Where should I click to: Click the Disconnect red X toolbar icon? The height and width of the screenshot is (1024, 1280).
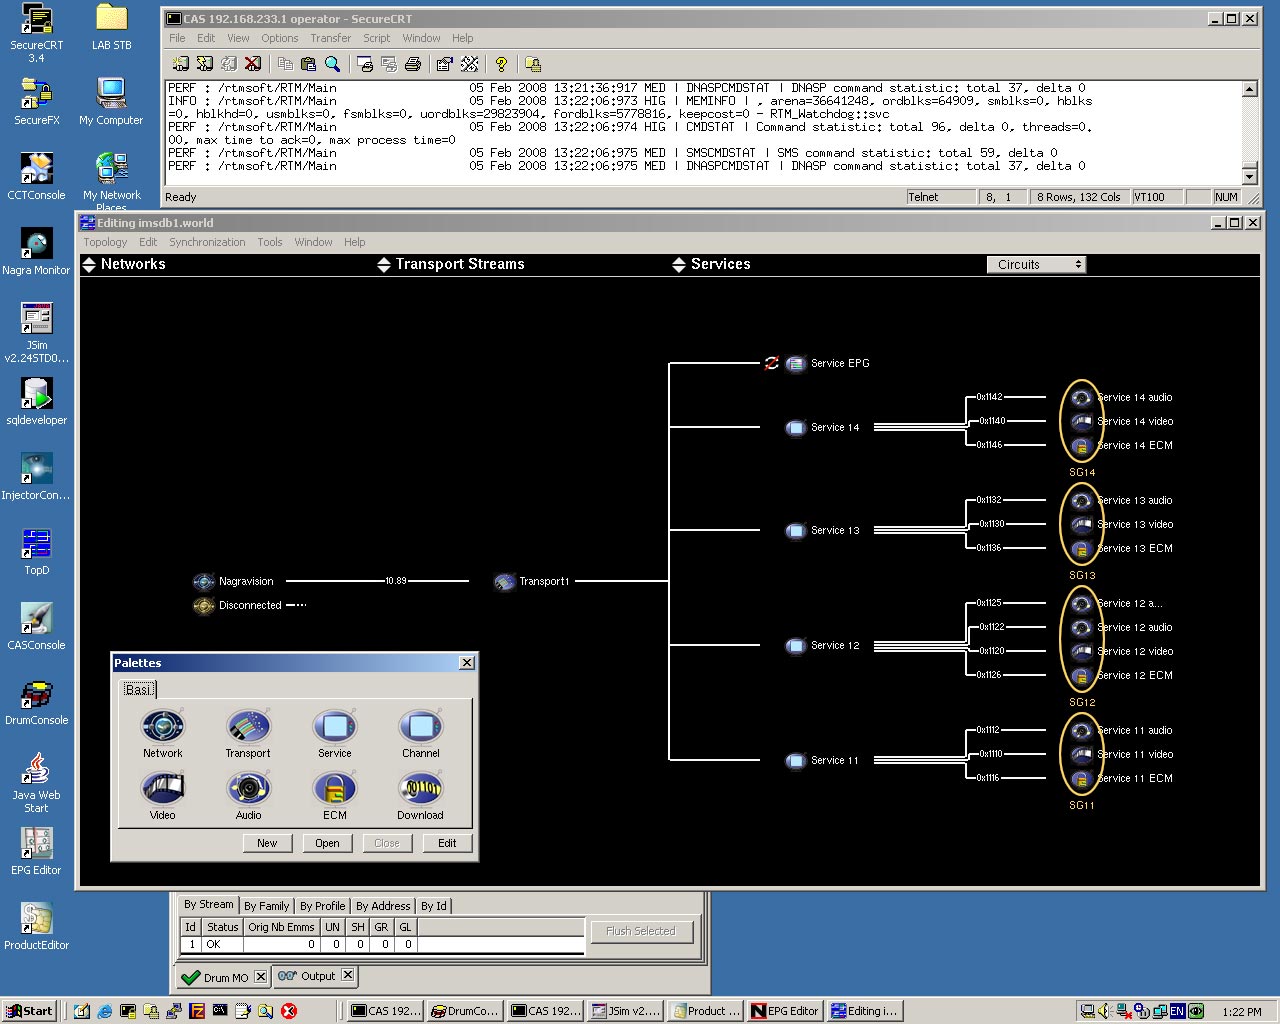pyautogui.click(x=253, y=64)
